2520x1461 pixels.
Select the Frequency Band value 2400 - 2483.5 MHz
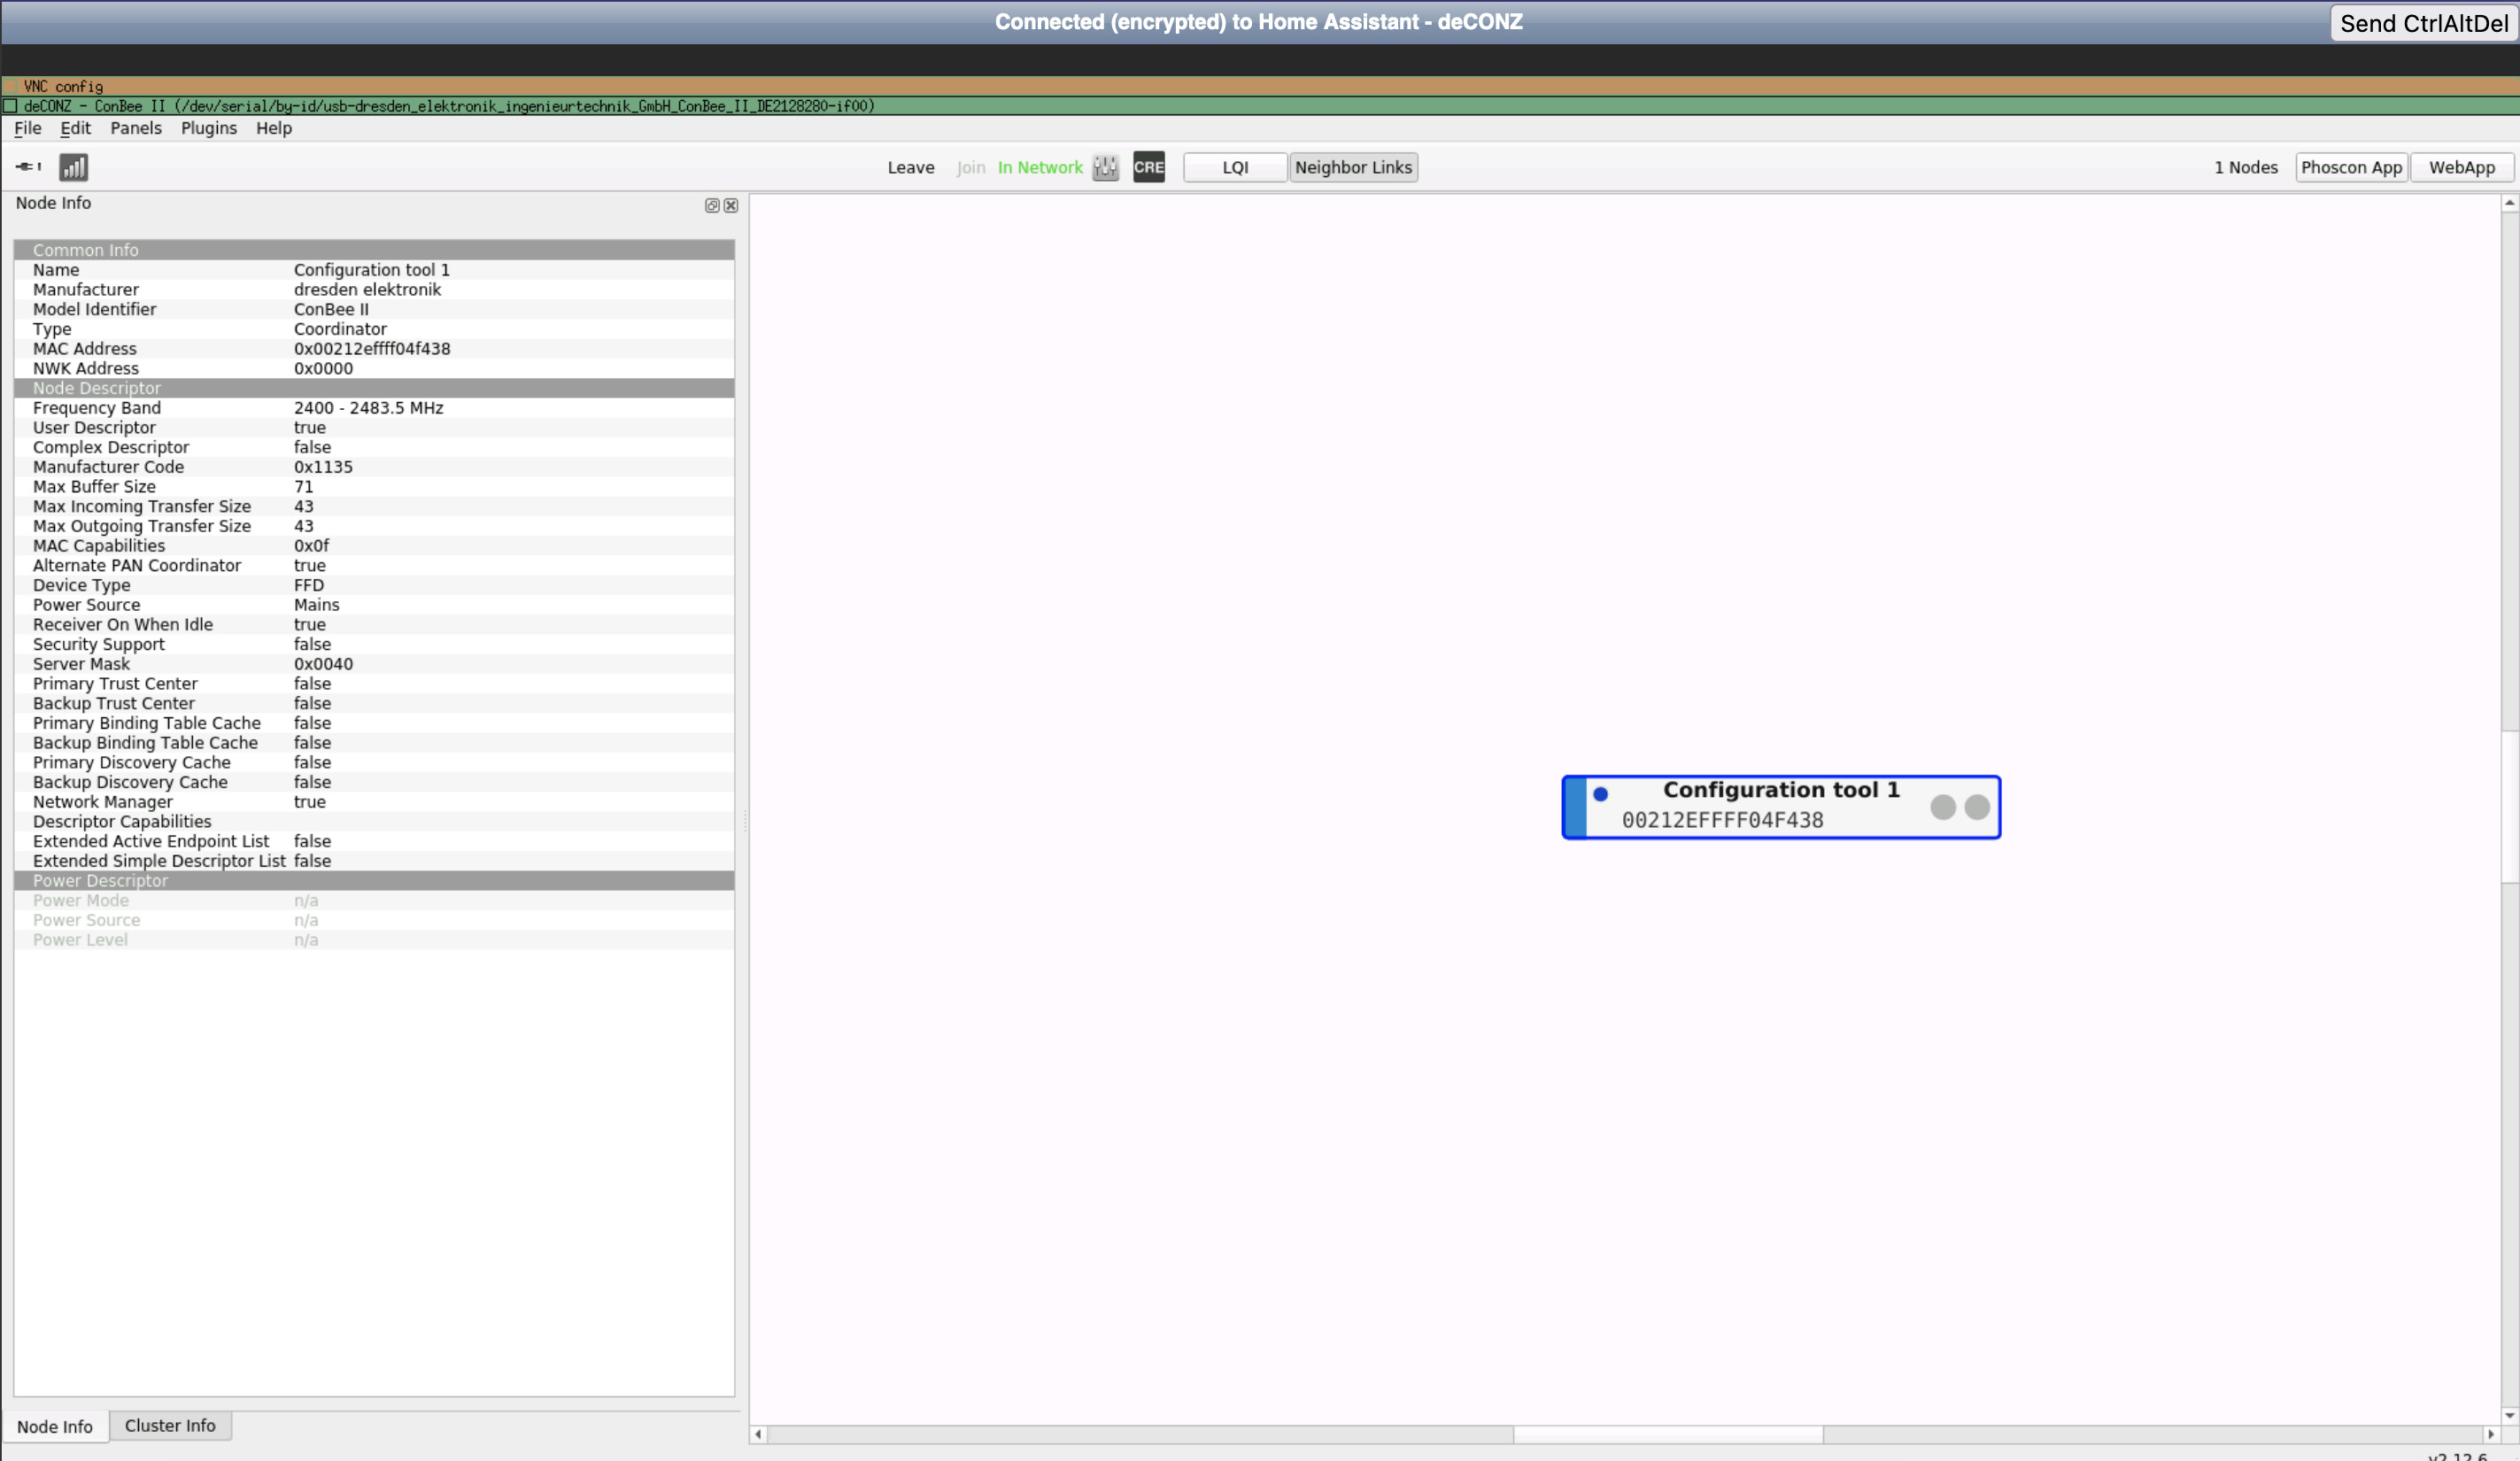[368, 408]
